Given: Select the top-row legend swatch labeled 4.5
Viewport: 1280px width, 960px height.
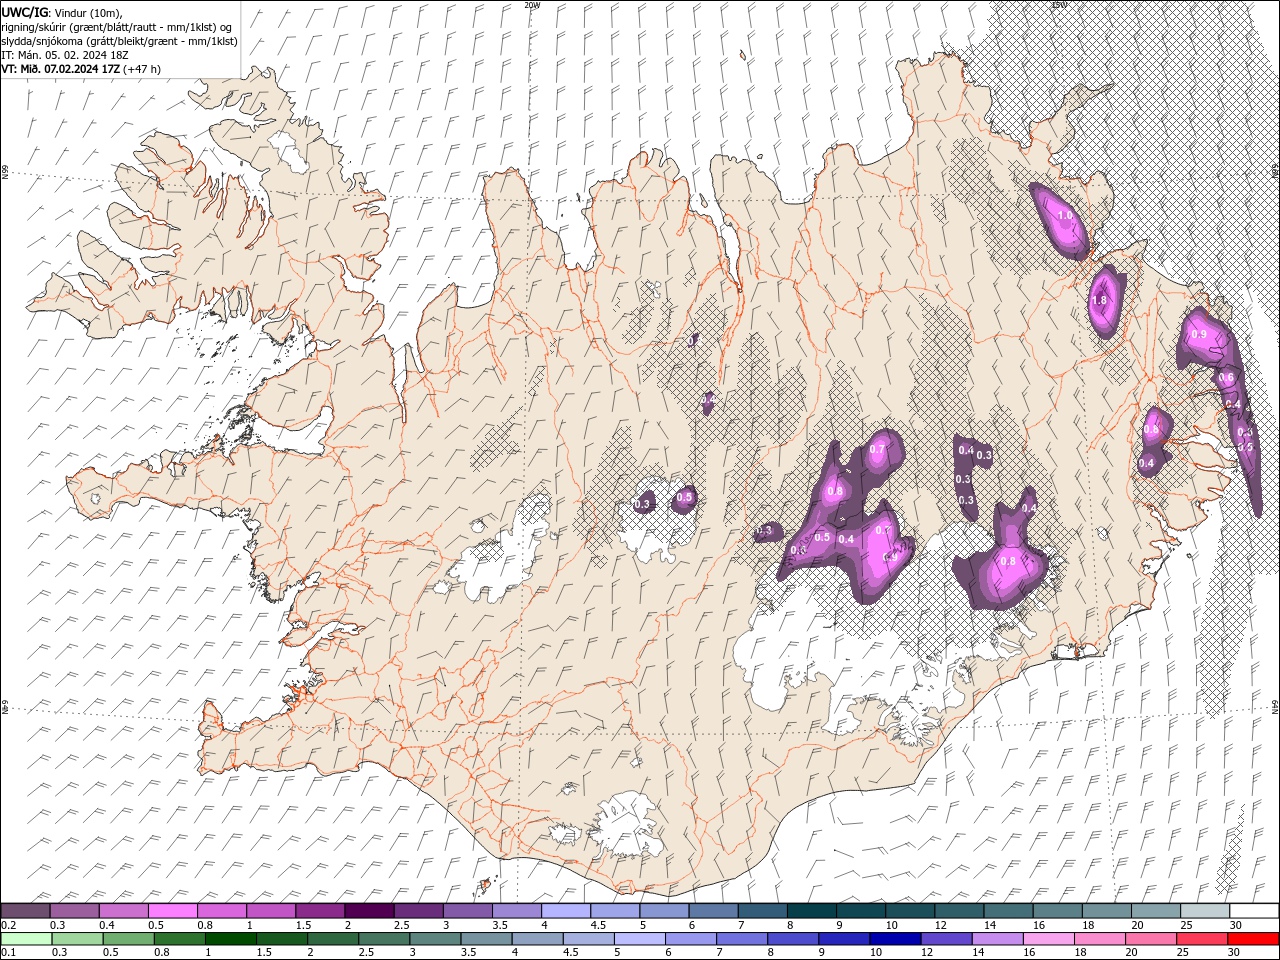Looking at the screenshot, I should (614, 911).
